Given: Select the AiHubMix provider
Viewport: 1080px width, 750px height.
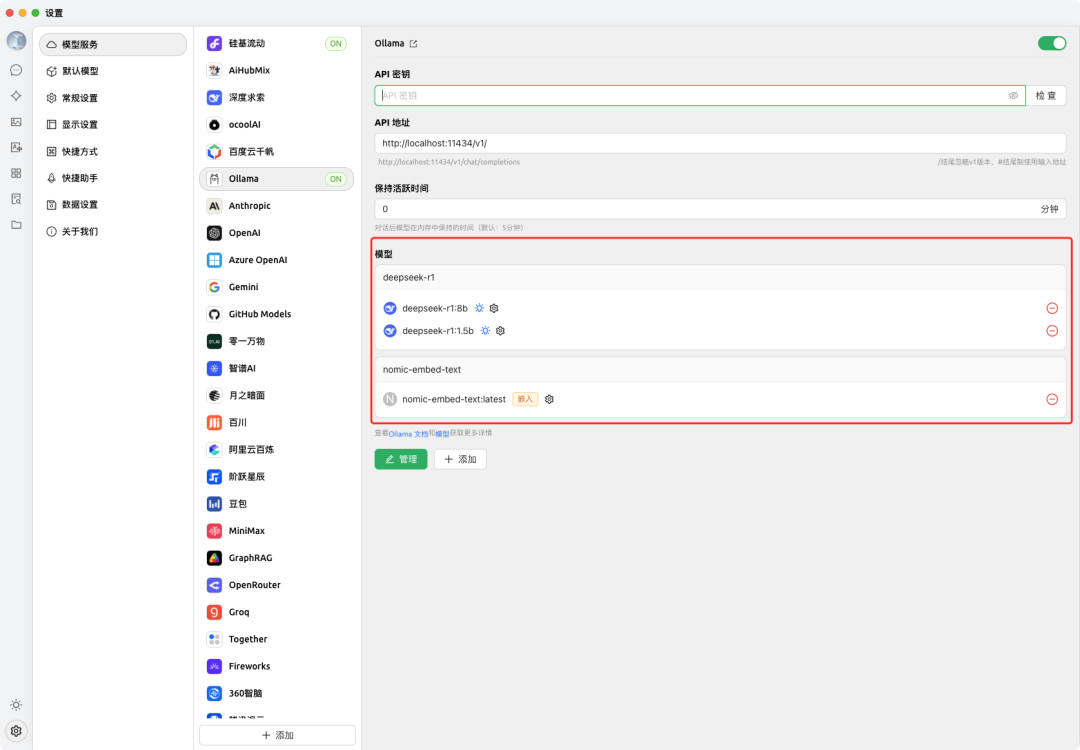Looking at the screenshot, I should pyautogui.click(x=276, y=70).
